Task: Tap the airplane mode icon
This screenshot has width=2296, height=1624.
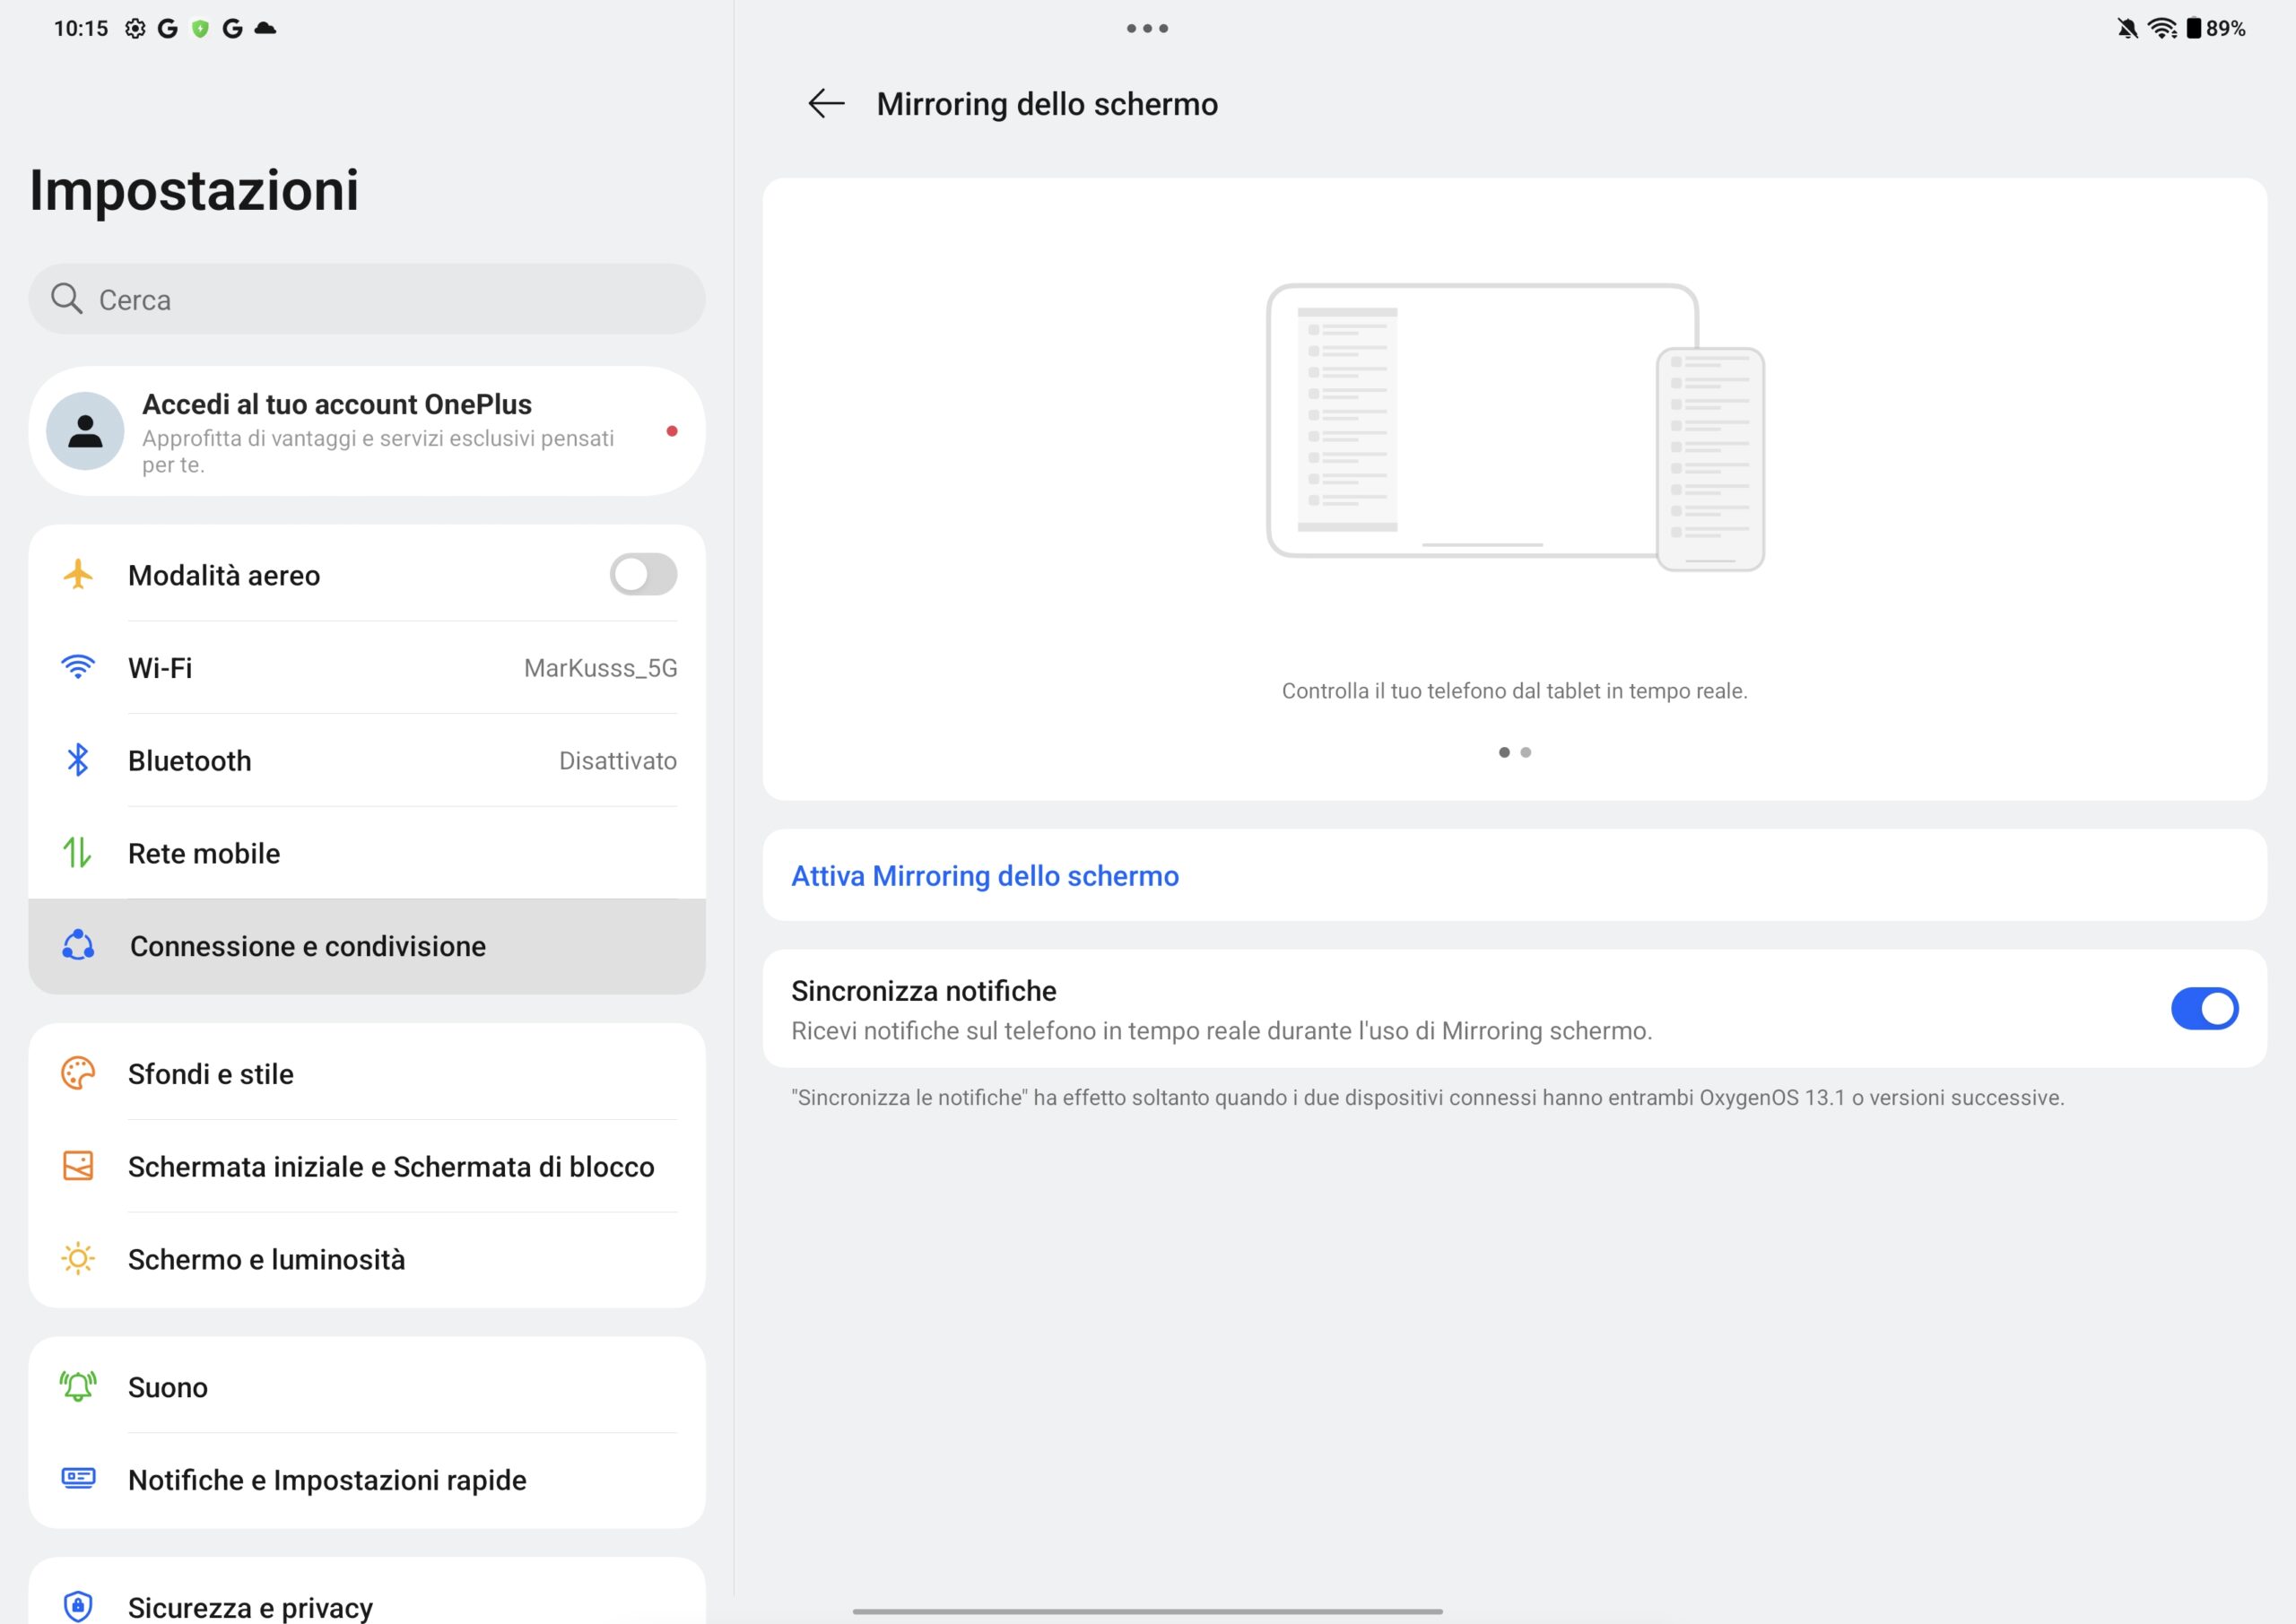Action: click(78, 575)
